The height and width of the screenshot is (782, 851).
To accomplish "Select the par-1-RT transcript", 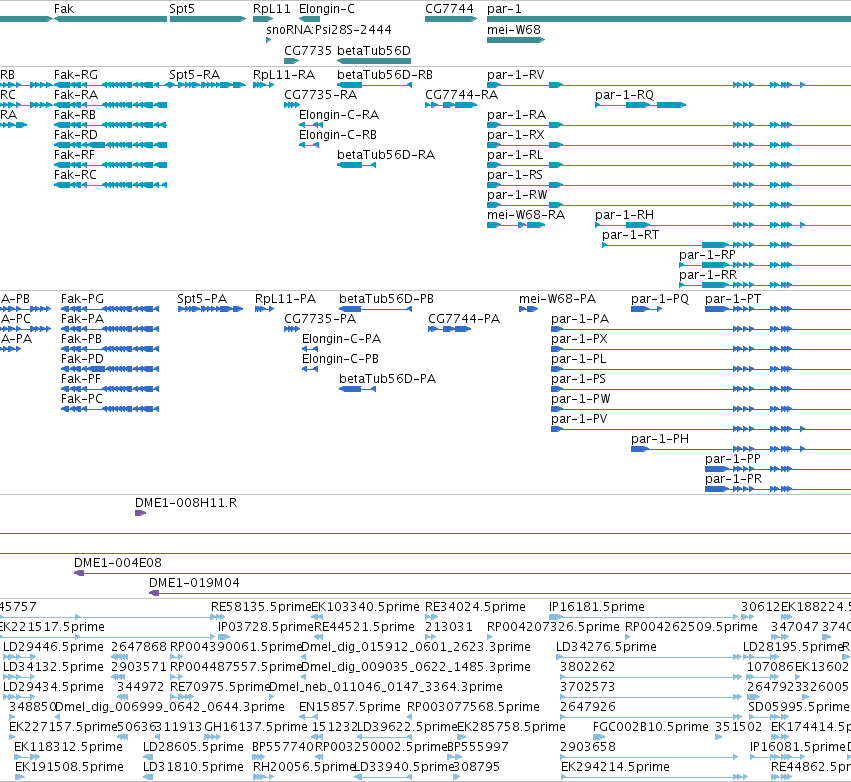I will 727,245.
